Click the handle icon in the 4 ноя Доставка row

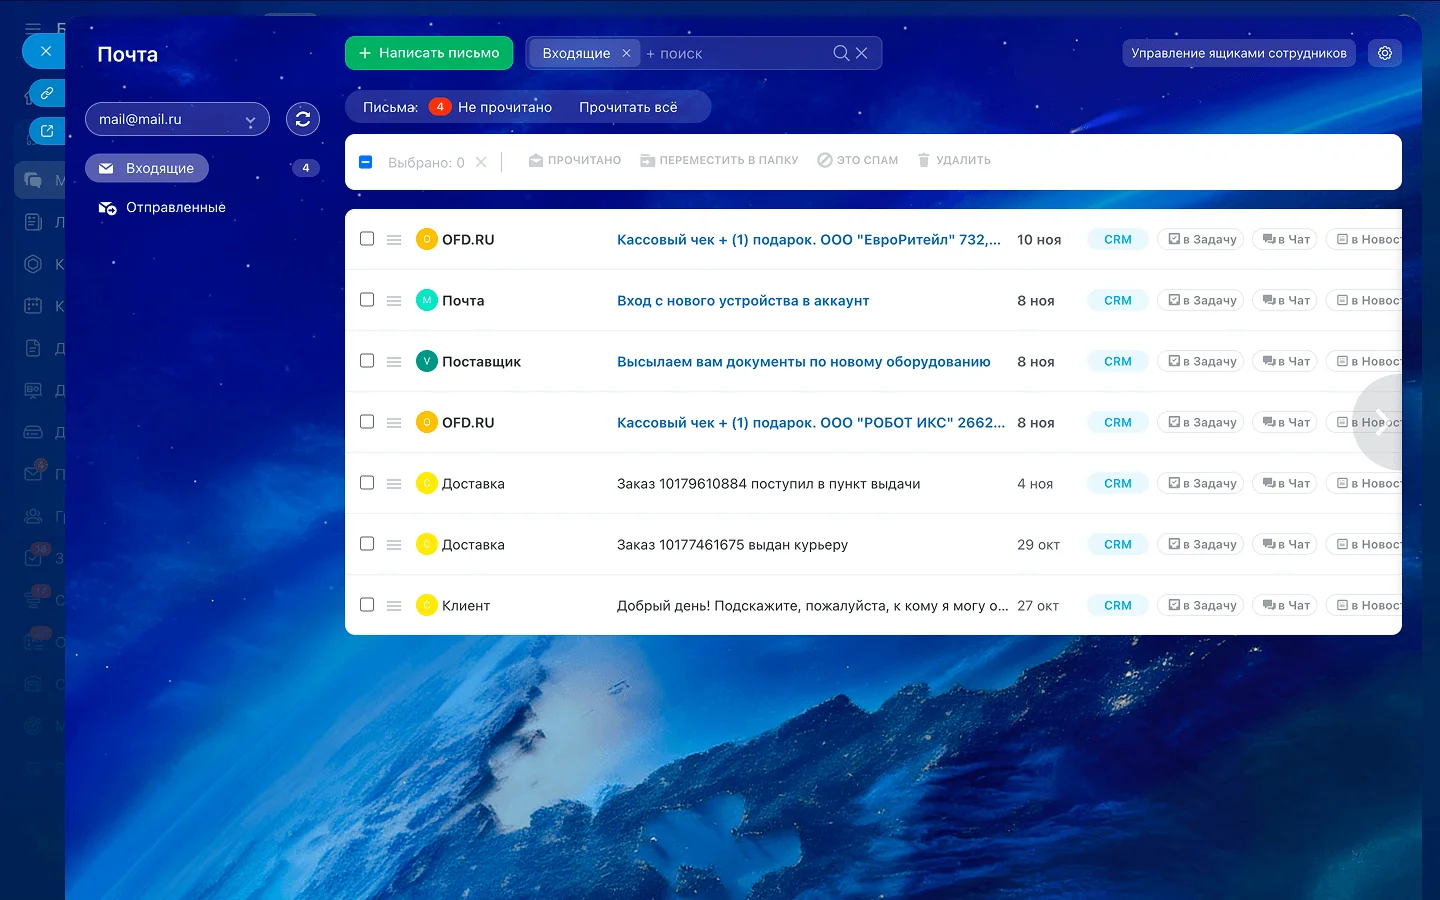[x=394, y=484]
